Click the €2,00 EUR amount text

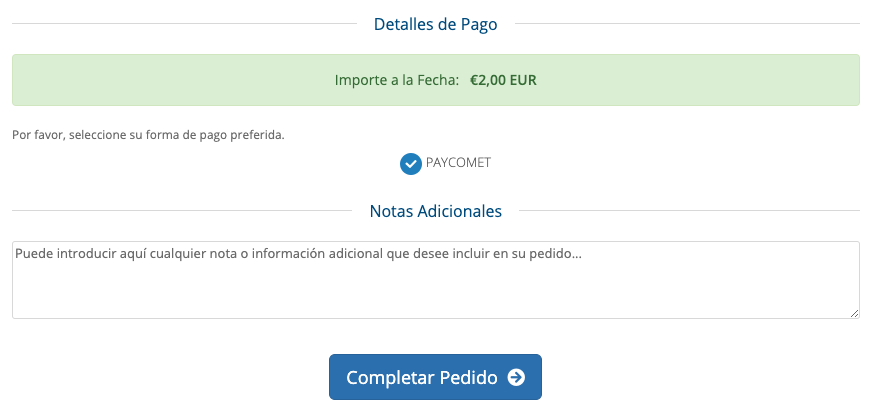coord(503,80)
